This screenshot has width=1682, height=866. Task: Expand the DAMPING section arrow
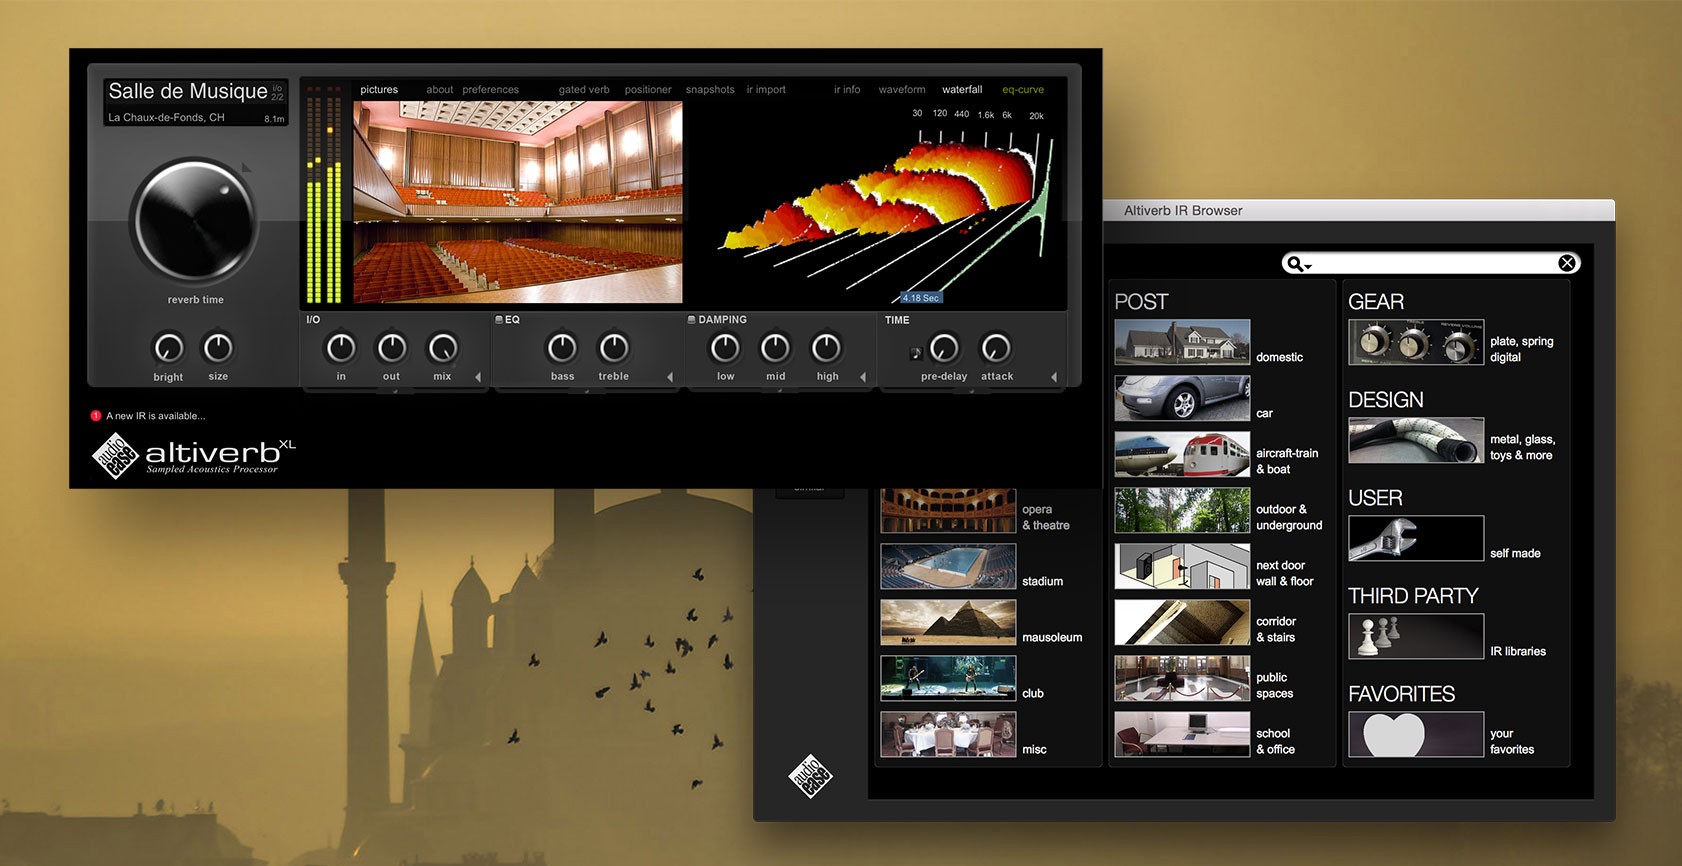(x=863, y=377)
